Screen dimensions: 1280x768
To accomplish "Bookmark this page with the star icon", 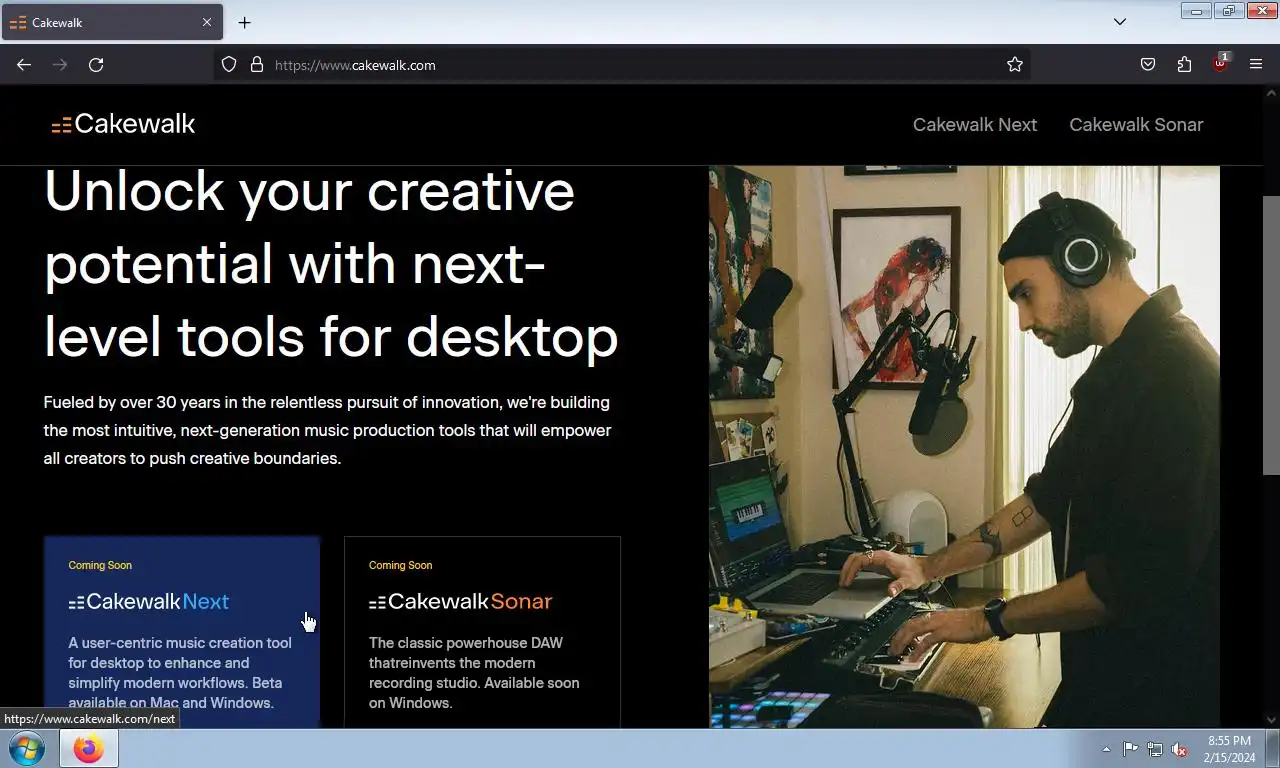I will (1015, 65).
